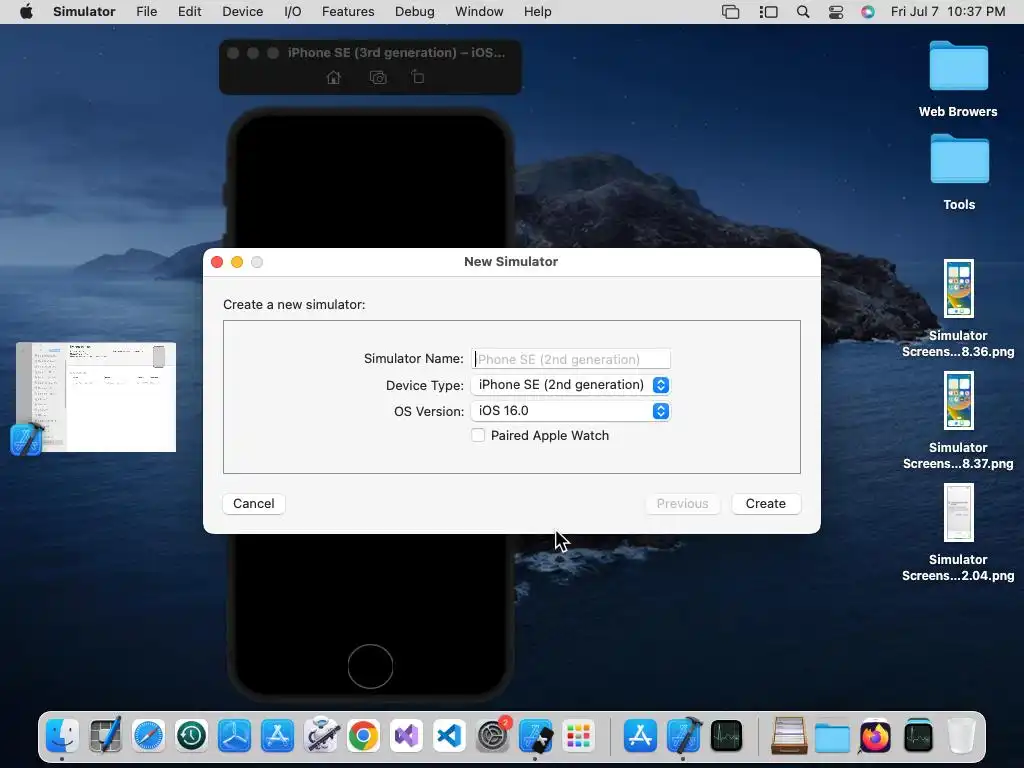Click the Cancel button

253,504
